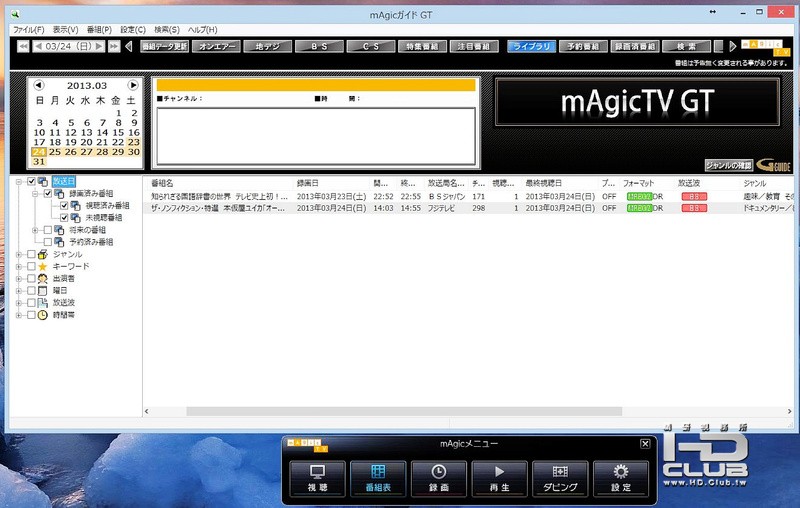Close the mAgicメニュー panel

point(645,444)
